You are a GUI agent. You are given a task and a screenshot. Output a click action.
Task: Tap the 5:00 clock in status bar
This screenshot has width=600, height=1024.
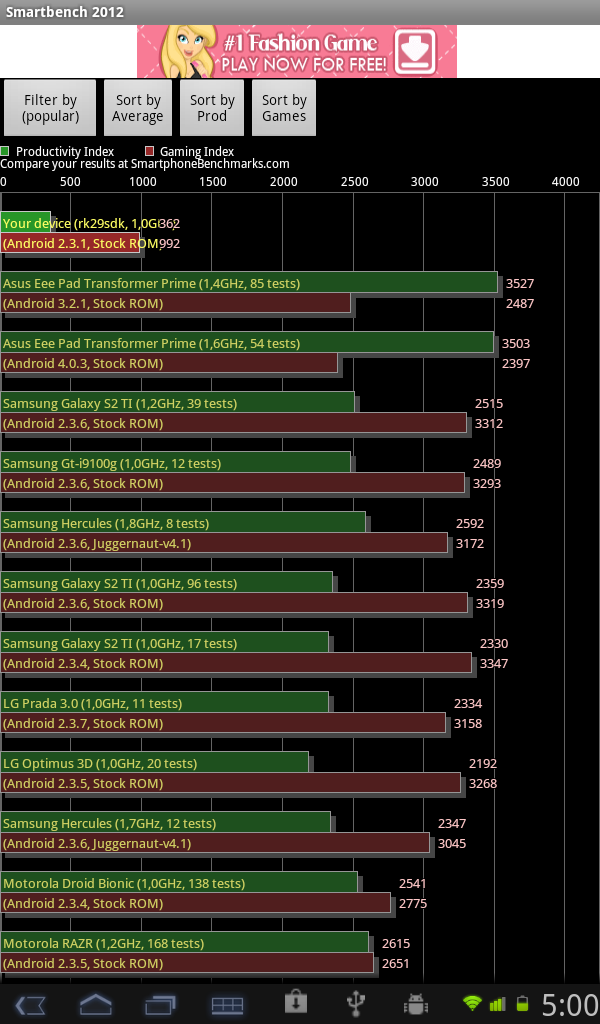click(569, 1004)
